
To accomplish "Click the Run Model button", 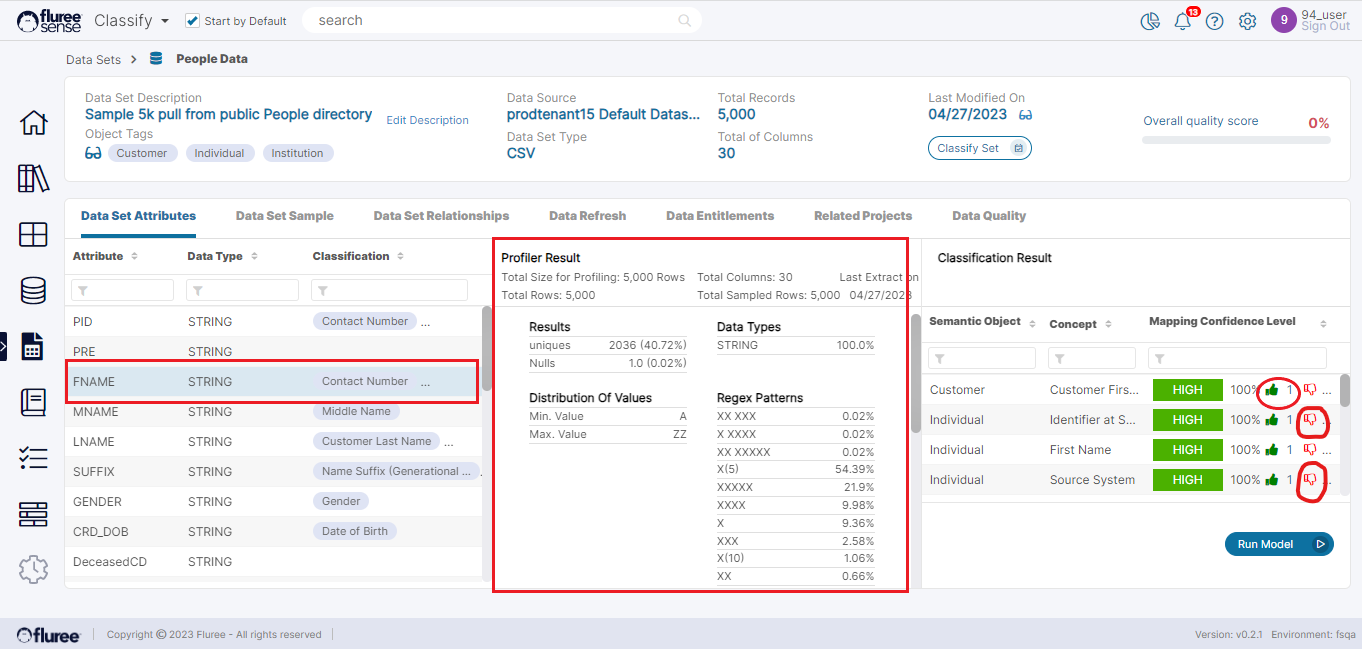I will (x=1278, y=544).
